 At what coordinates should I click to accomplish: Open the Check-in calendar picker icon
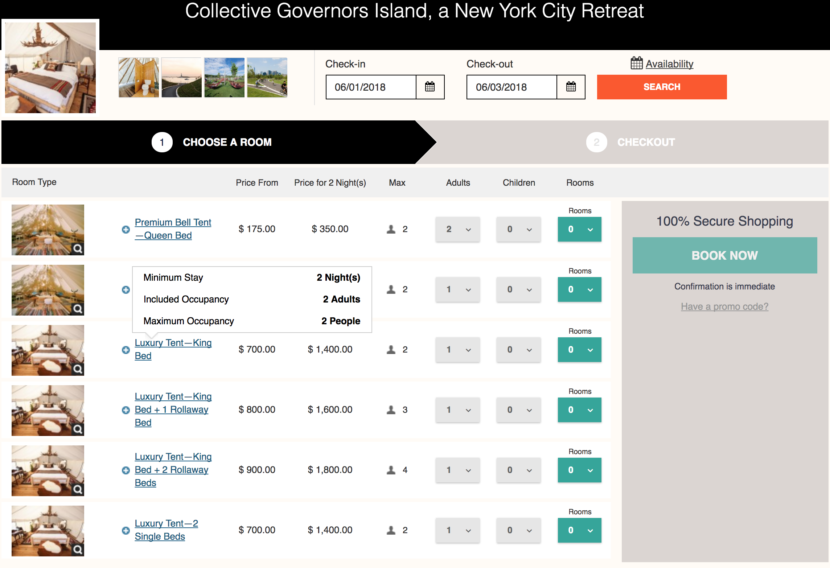click(x=430, y=87)
